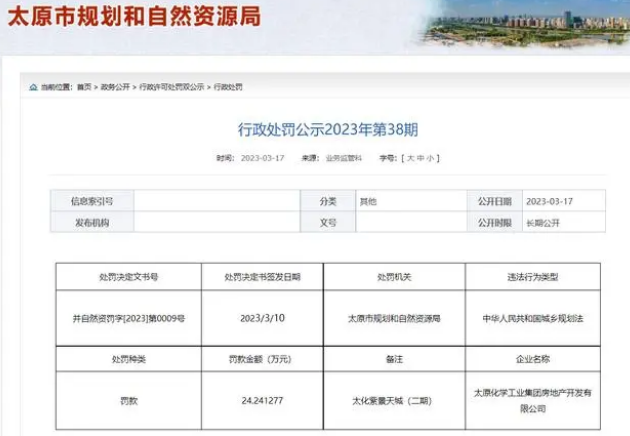Click the 信息索引号 value cell
The image size is (630, 436).
click(217, 201)
